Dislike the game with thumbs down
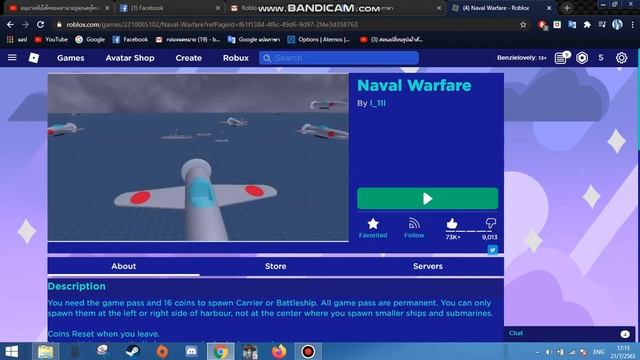This screenshot has height=360, width=640. pyautogui.click(x=491, y=223)
